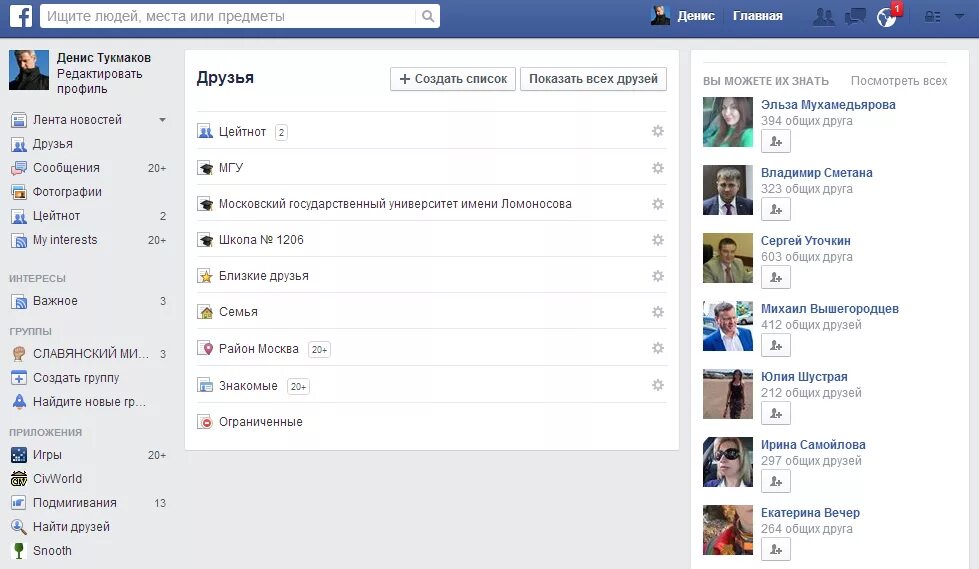This screenshot has width=979, height=569.
Task: Click Найдите новые гр... in sidebar
Action: (89, 402)
